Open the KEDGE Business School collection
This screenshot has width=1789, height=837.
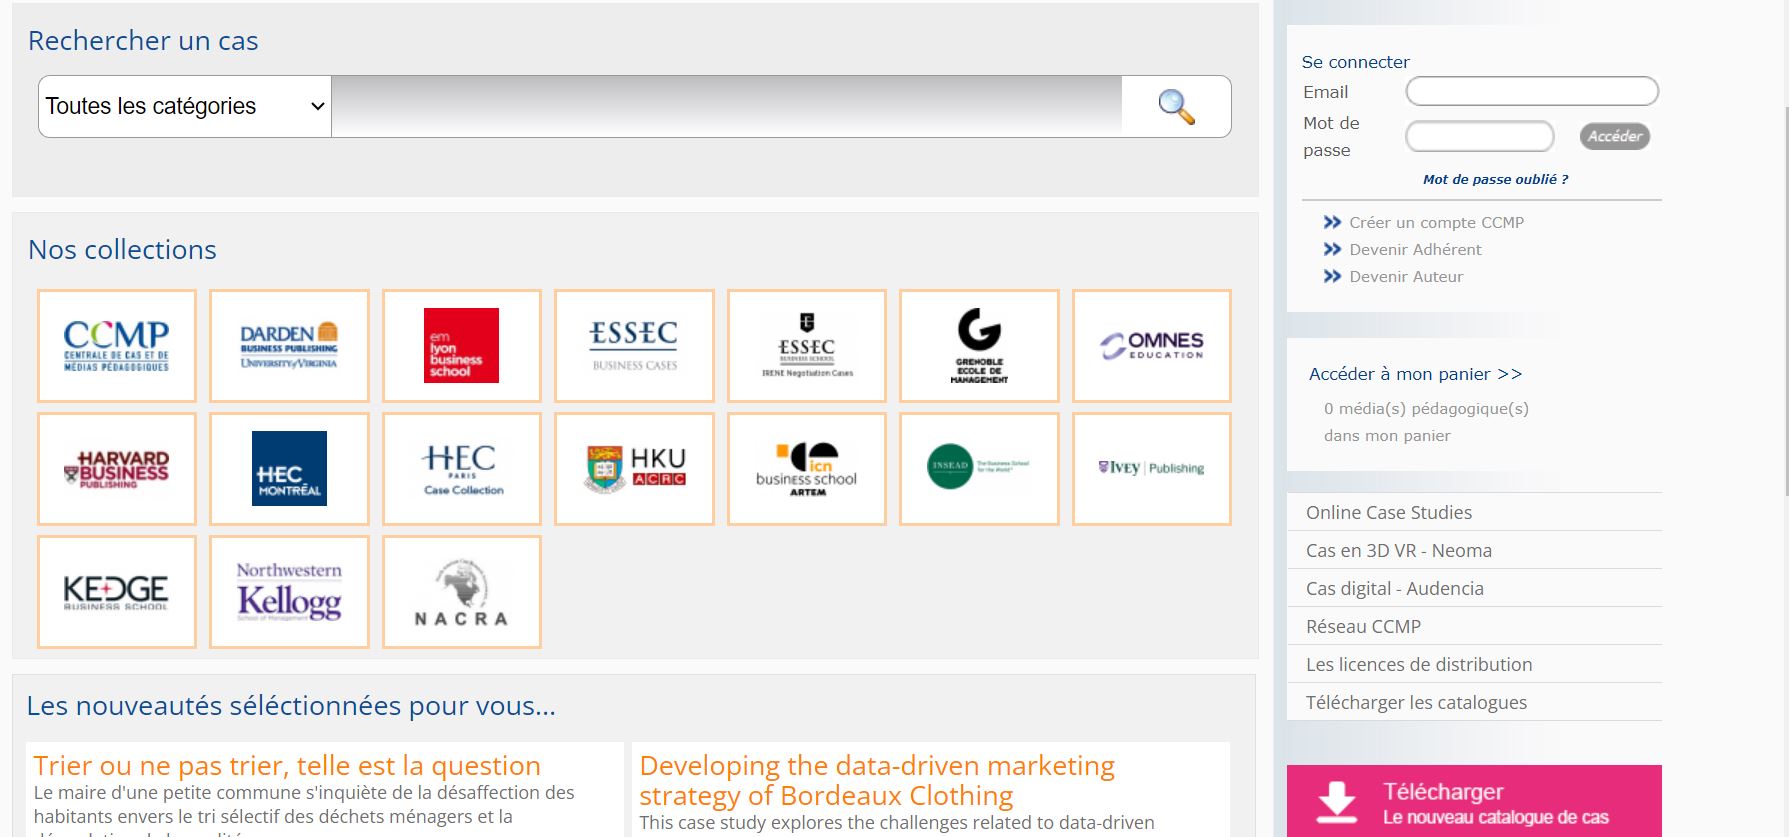(117, 592)
